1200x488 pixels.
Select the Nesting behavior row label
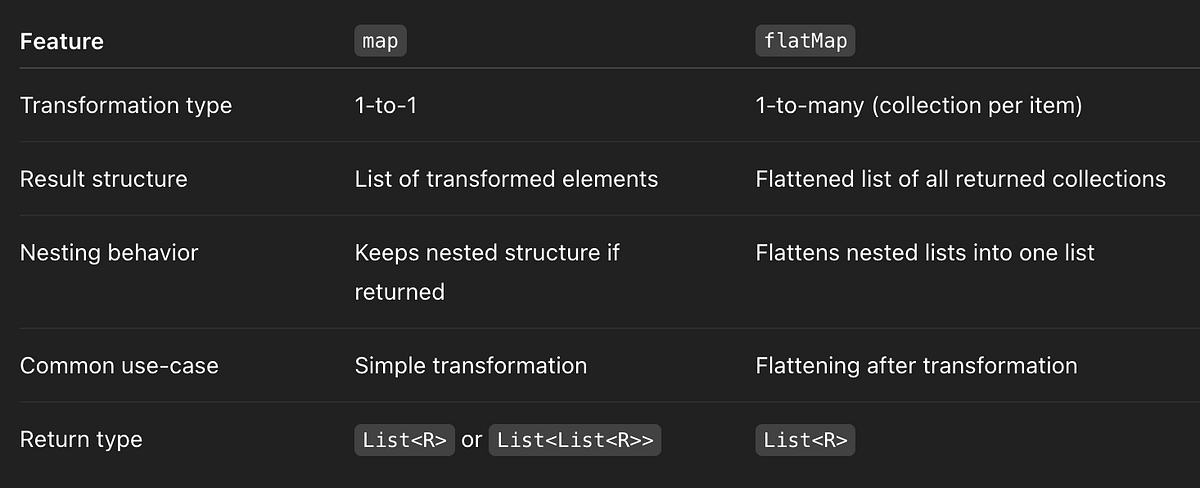[109, 253]
